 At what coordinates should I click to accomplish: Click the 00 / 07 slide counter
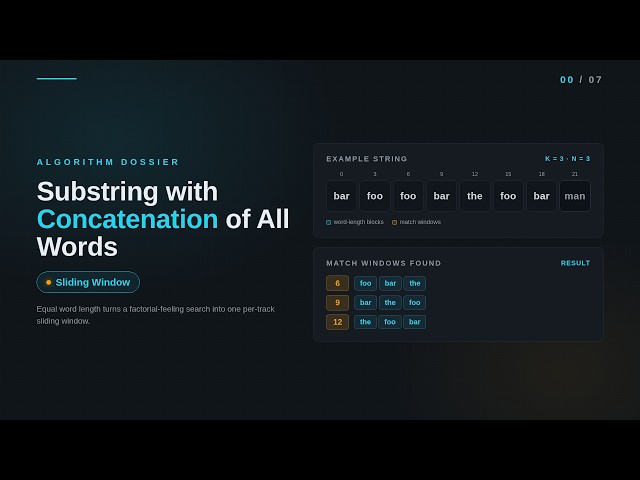tap(581, 80)
